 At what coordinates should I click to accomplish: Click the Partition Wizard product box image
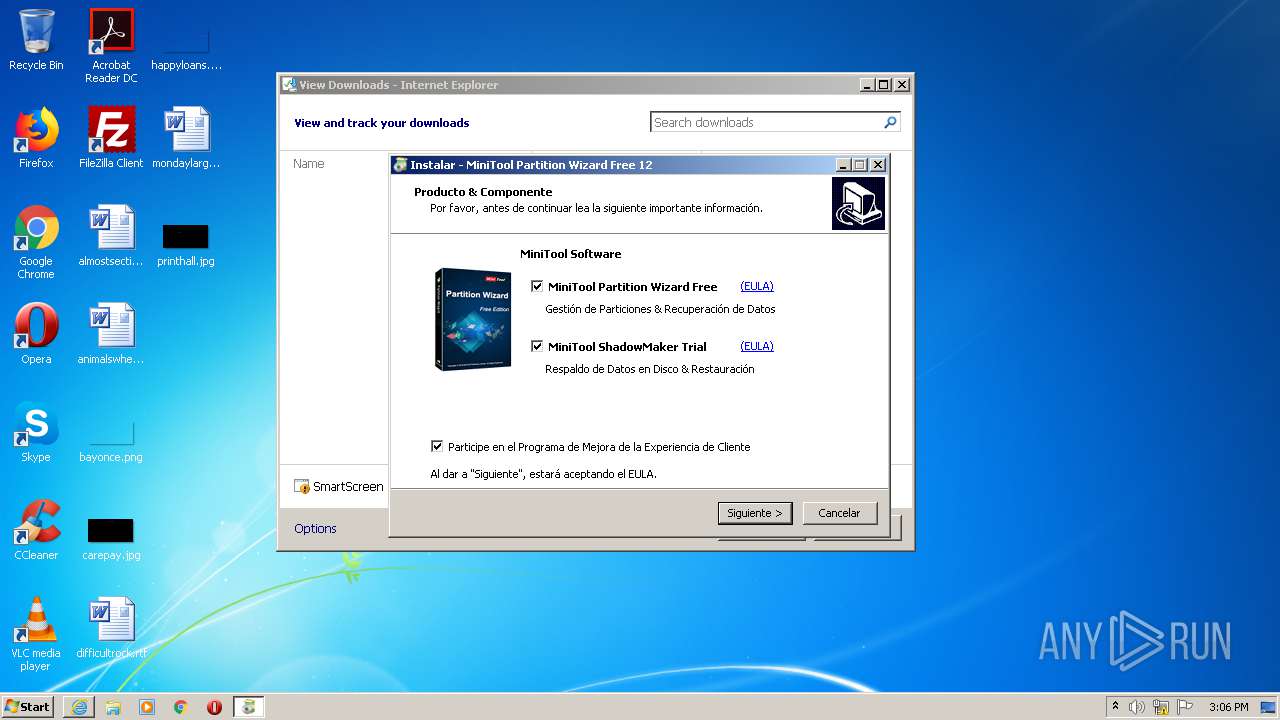[x=473, y=320]
